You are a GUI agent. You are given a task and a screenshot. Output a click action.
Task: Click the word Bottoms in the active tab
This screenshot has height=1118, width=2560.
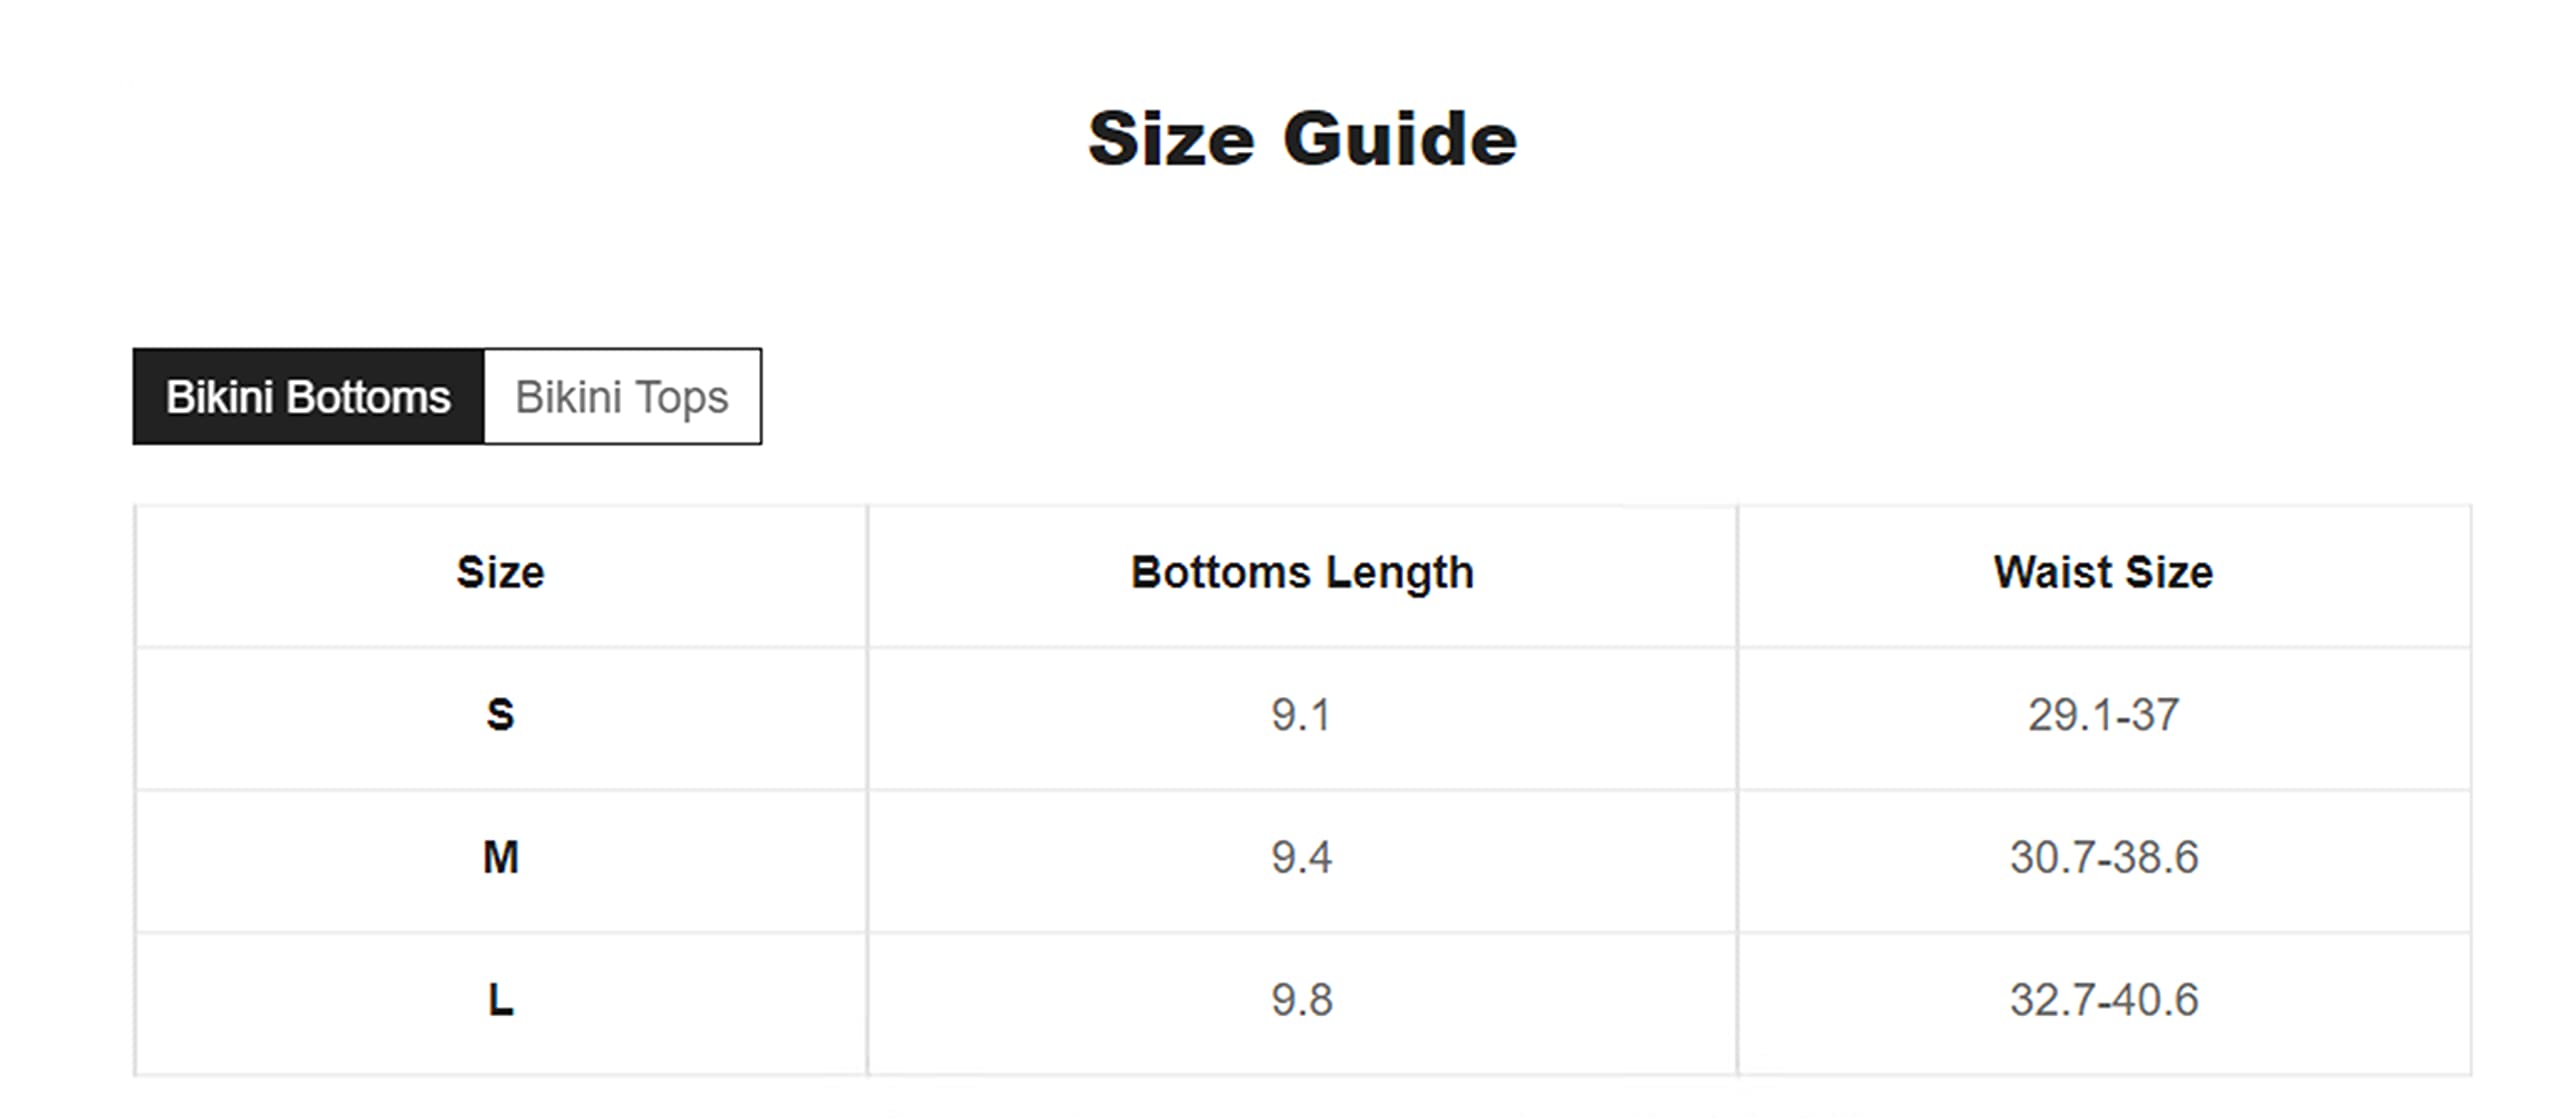[368, 397]
